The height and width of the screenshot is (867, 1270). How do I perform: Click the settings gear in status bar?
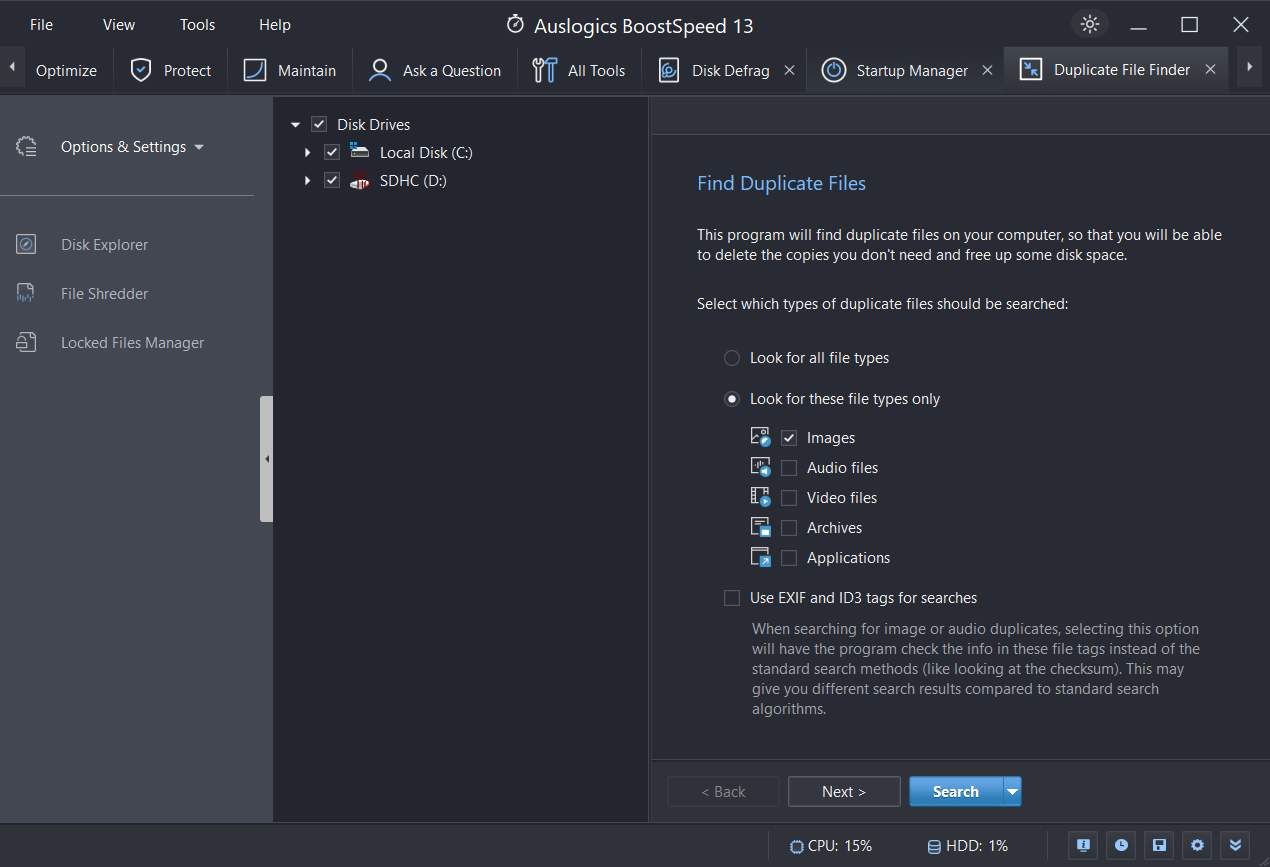1196,845
